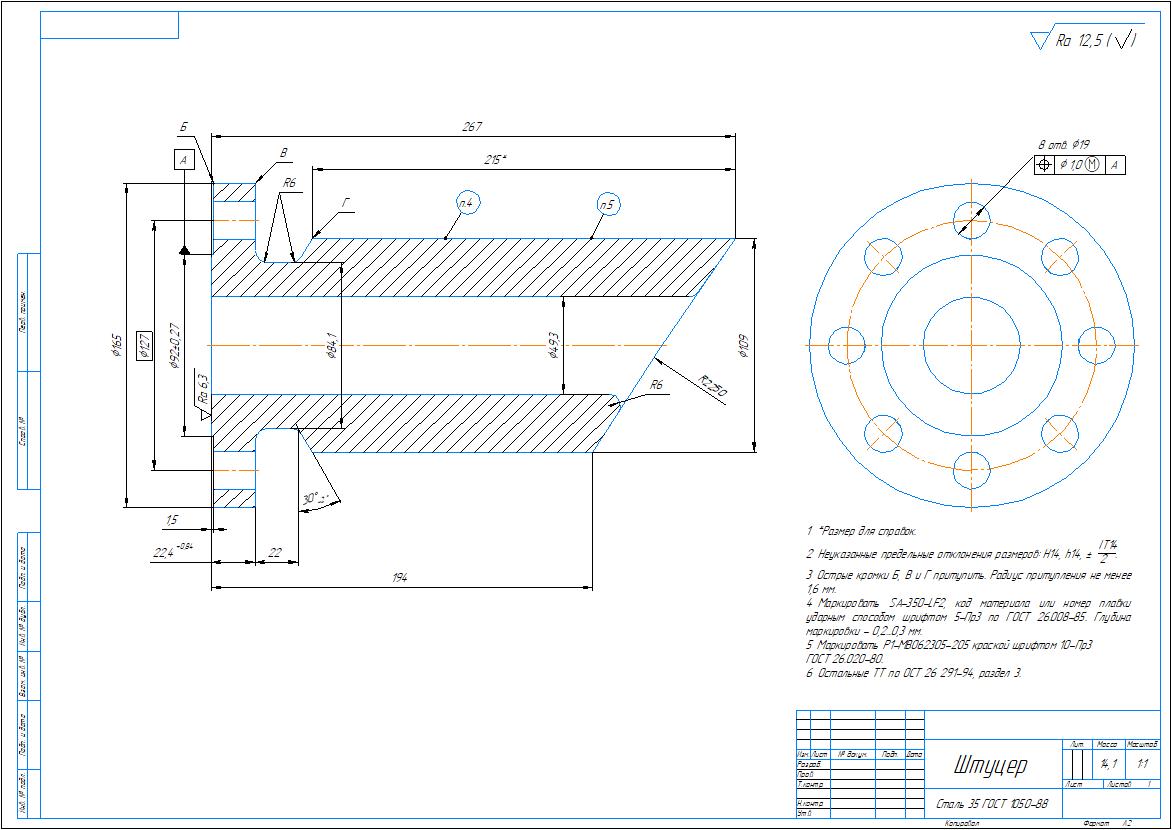Click the boxed dimension ø127
Viewport: 1172px width, 830px height.
point(144,345)
